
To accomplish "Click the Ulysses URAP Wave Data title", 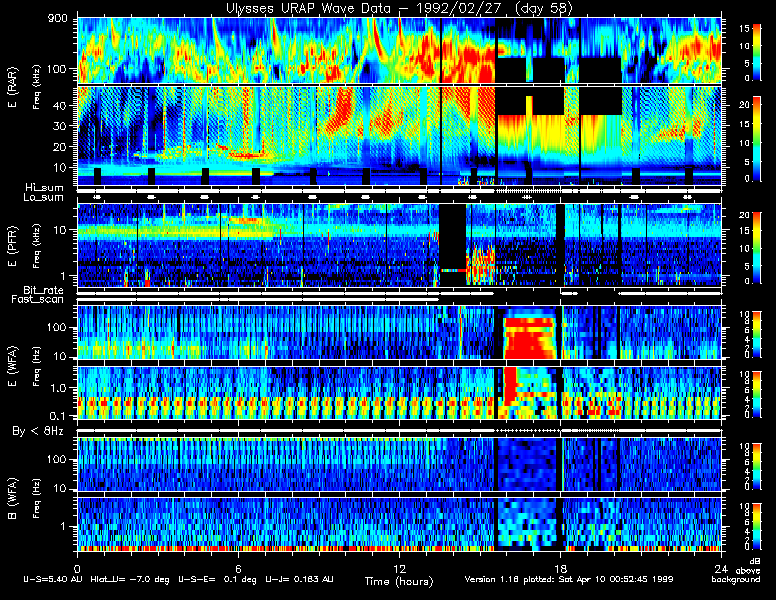I will tap(399, 8).
